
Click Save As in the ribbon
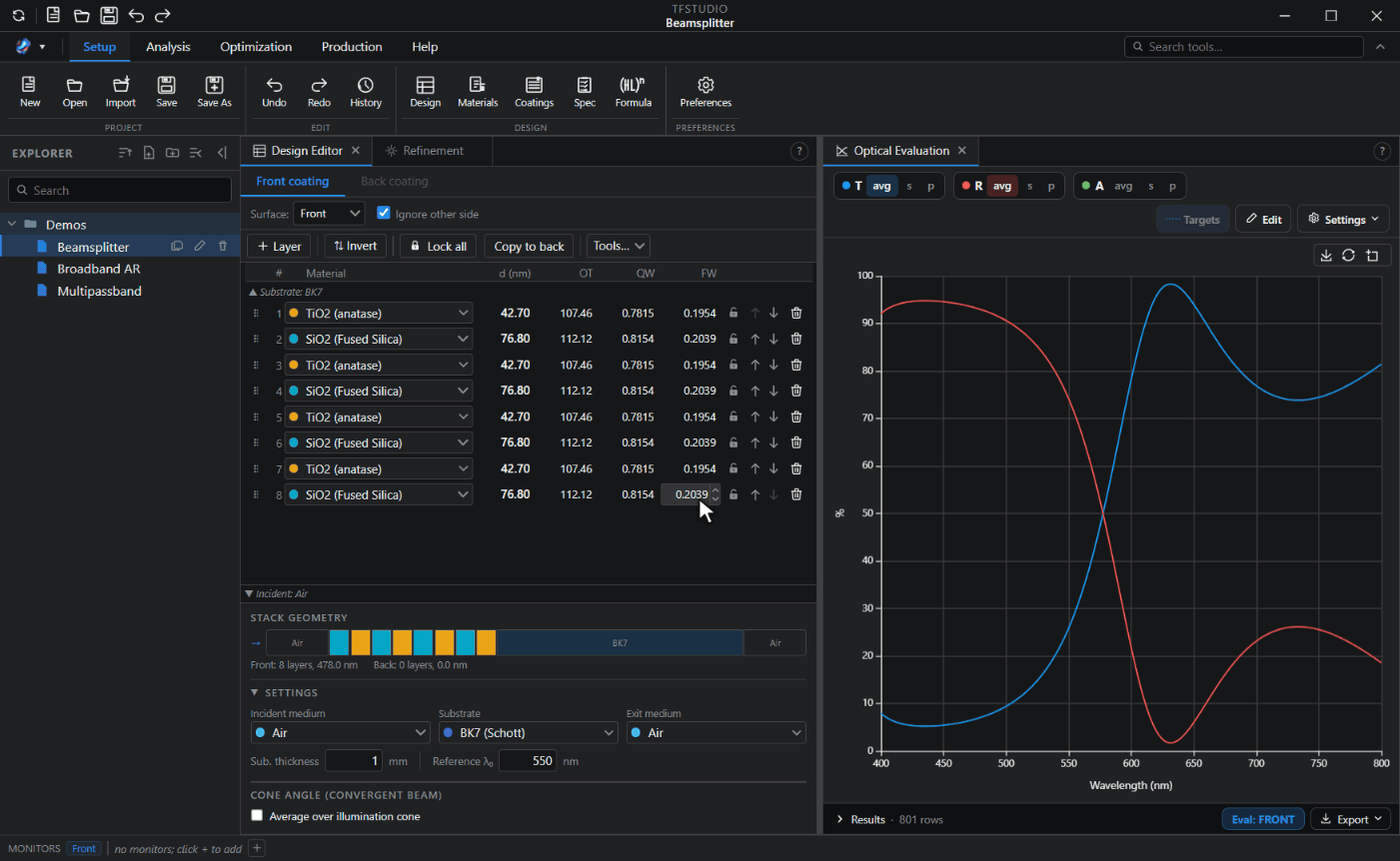(214, 92)
